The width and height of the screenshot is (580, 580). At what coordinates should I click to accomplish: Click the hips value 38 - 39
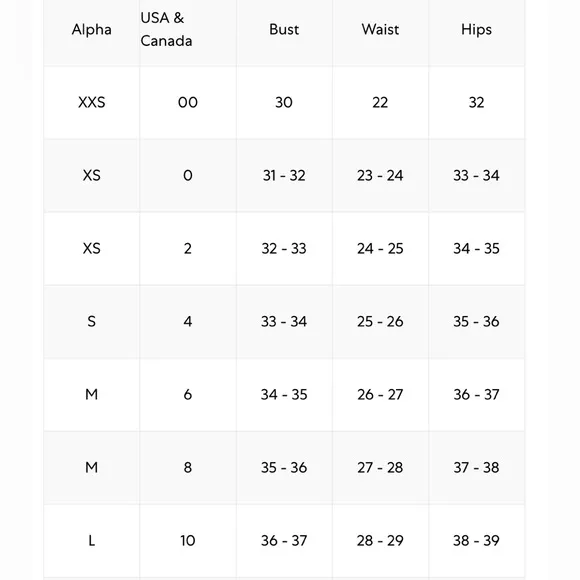click(x=476, y=540)
